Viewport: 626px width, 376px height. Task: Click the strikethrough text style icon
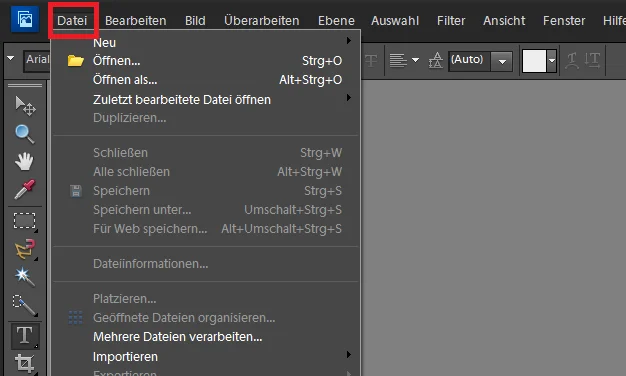pos(371,61)
